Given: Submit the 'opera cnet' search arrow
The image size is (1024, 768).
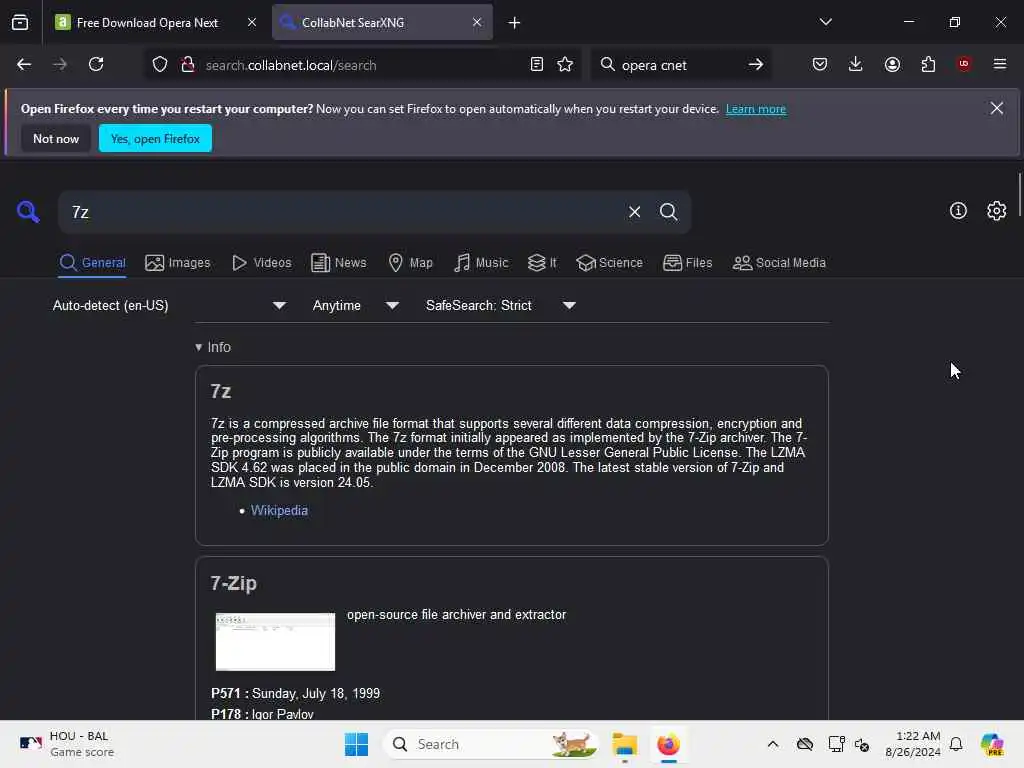Looking at the screenshot, I should pyautogui.click(x=756, y=65).
